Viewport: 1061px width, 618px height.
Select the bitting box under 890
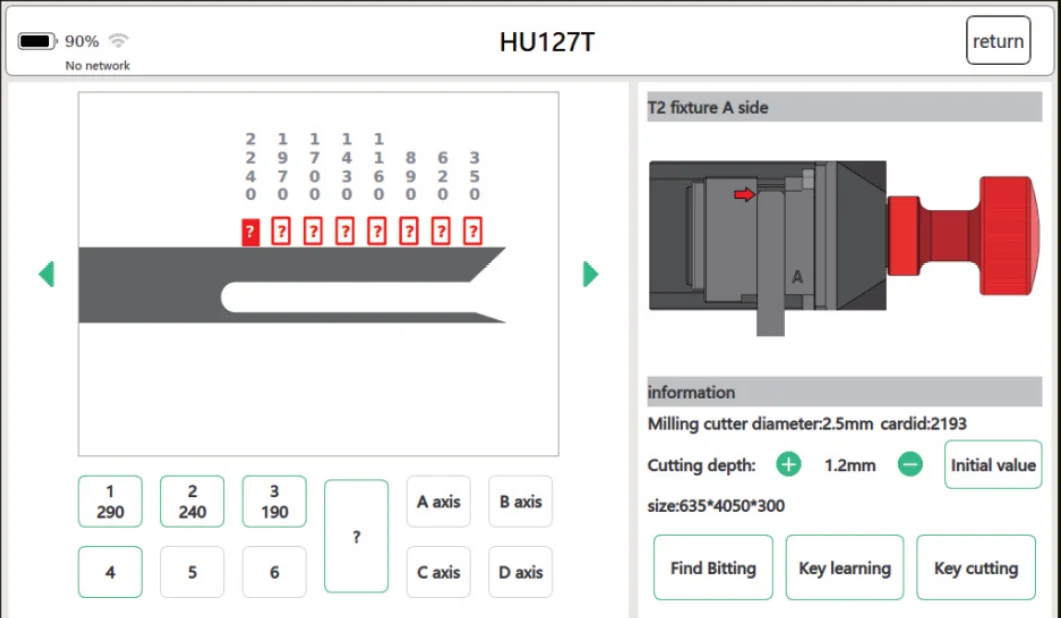[x=409, y=231]
